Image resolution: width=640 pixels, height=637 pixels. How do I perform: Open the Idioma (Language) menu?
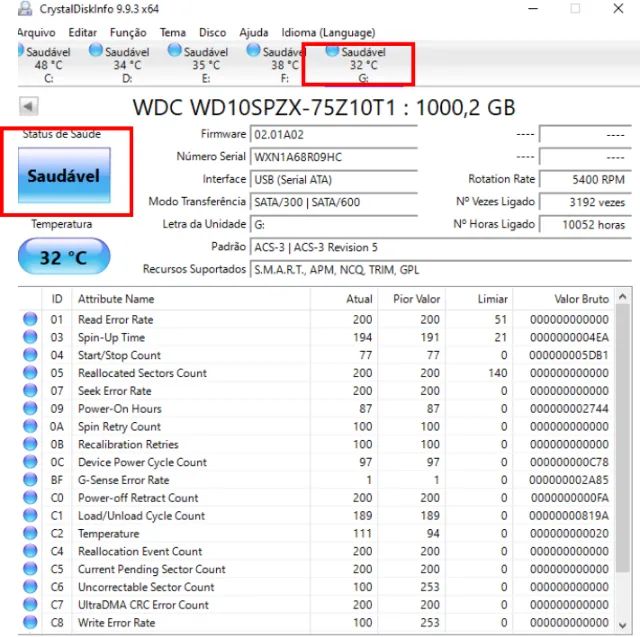point(328,32)
